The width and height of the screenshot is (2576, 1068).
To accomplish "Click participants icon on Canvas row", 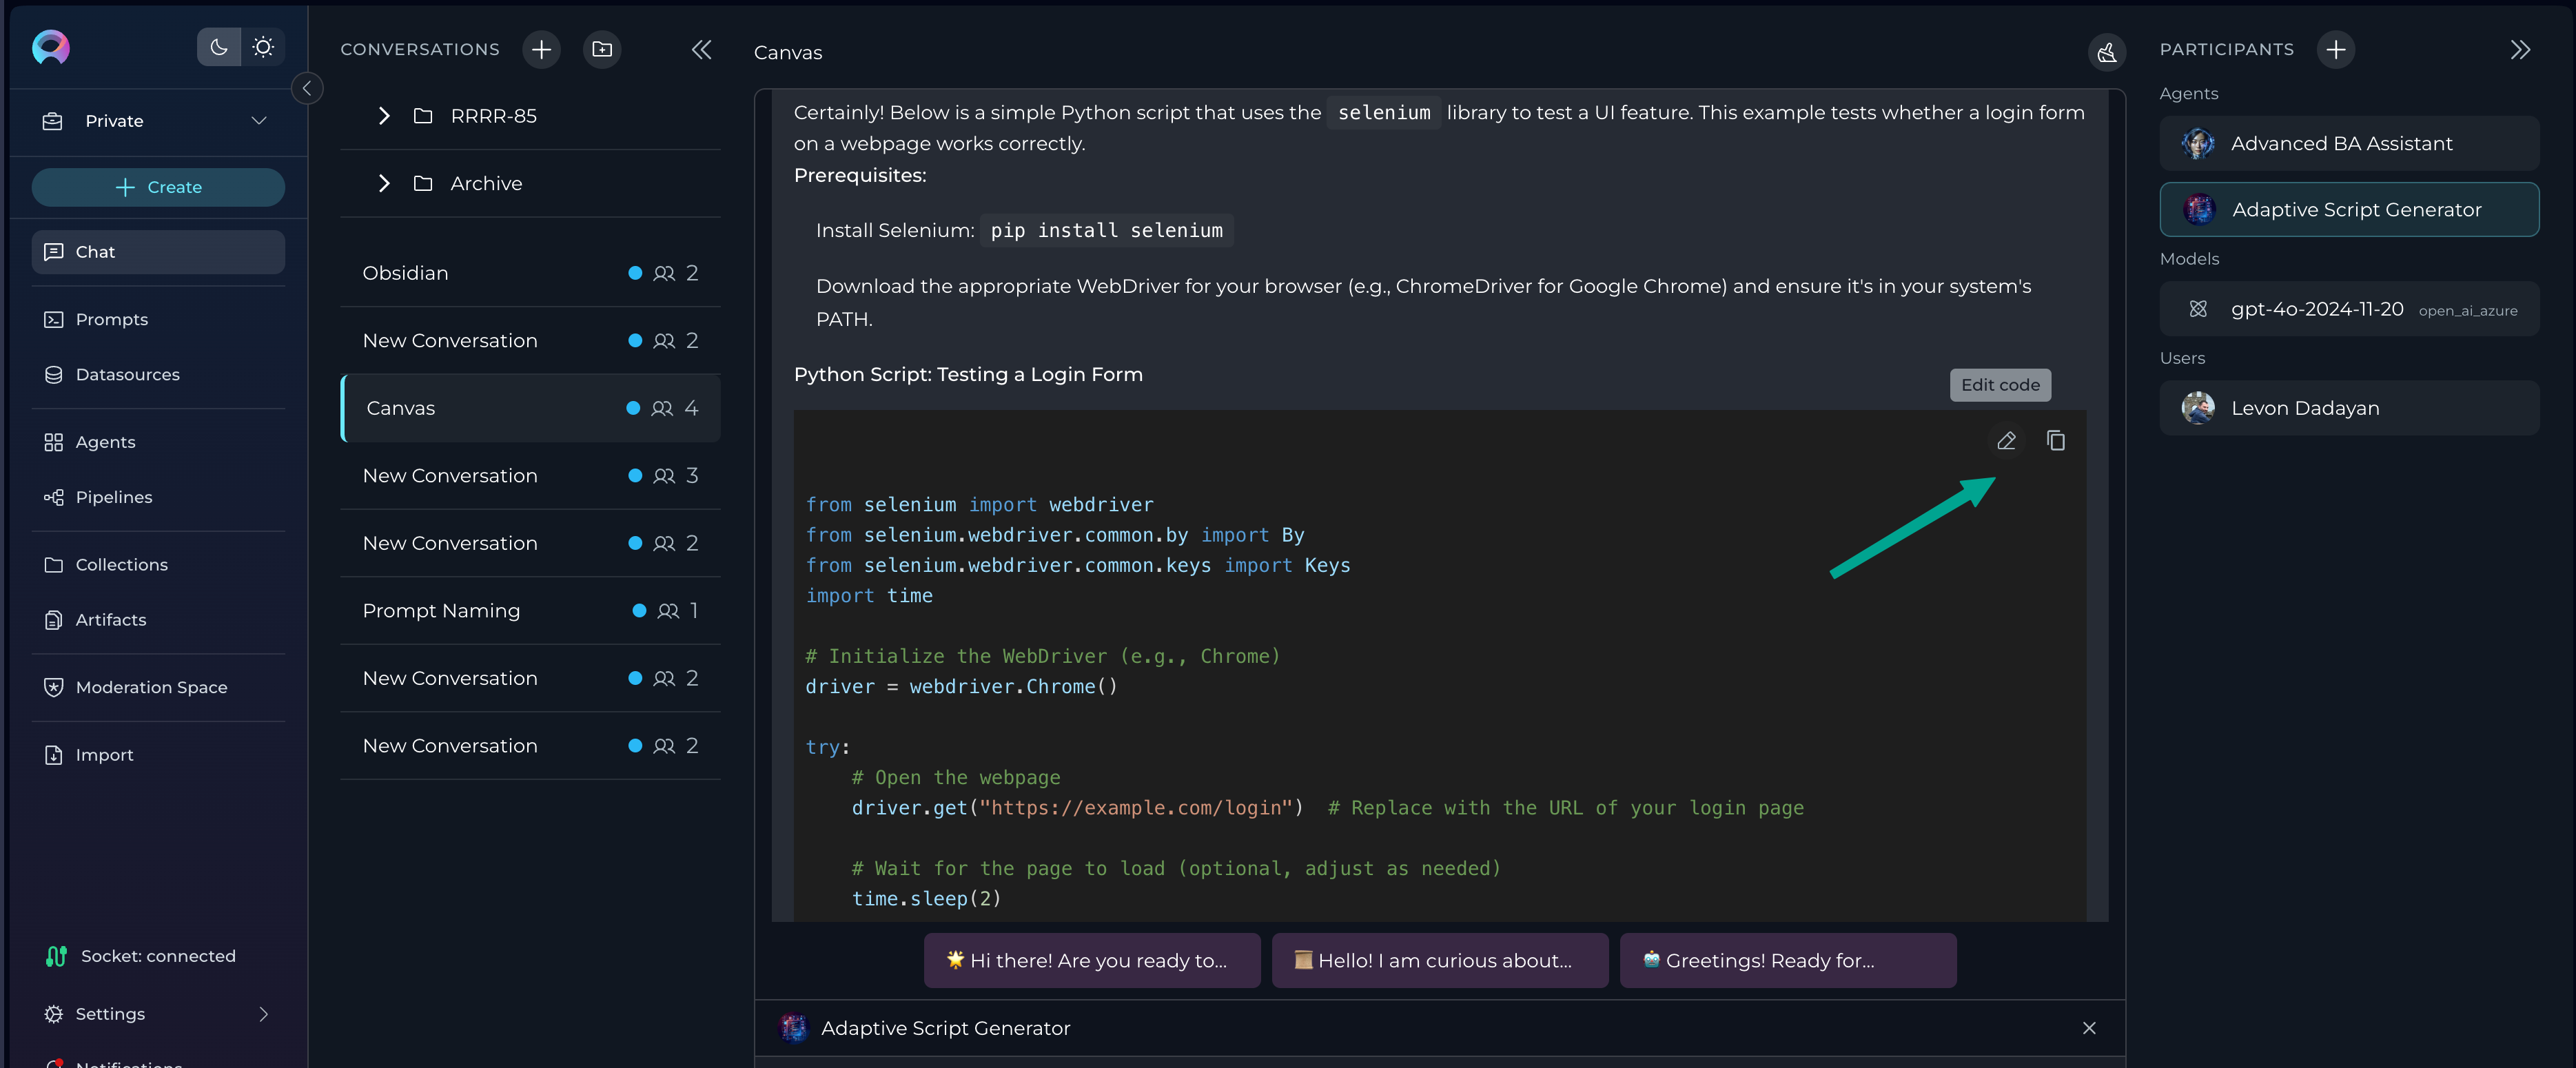I will point(662,408).
